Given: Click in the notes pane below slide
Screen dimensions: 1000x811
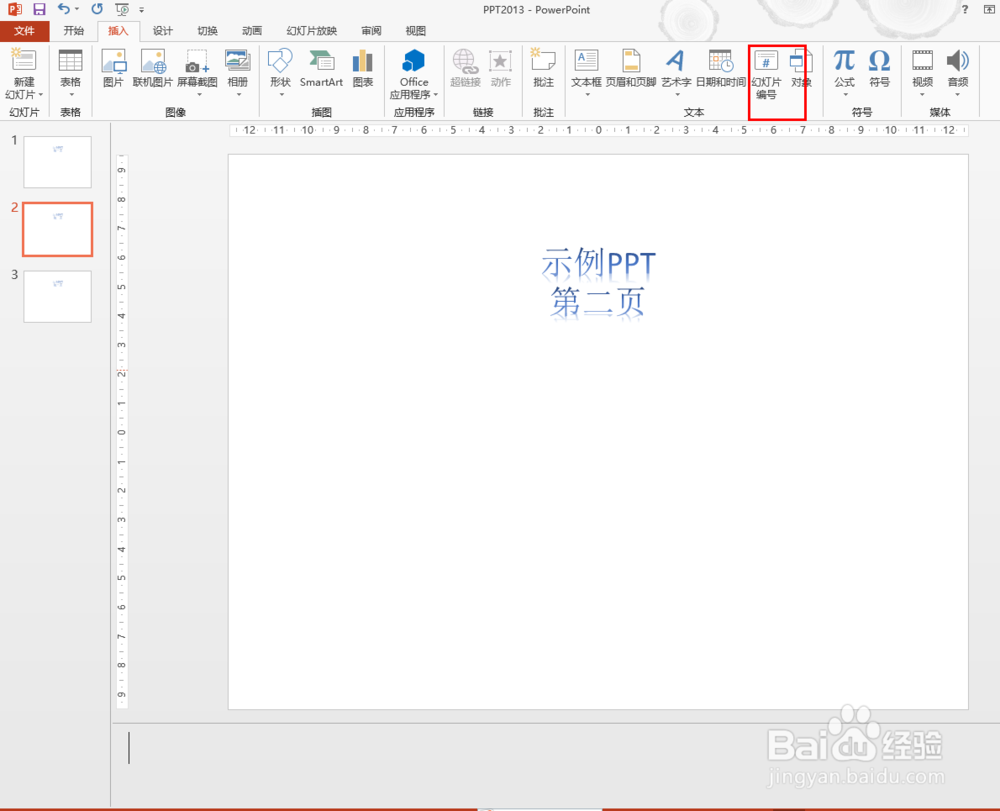Looking at the screenshot, I should 555,765.
